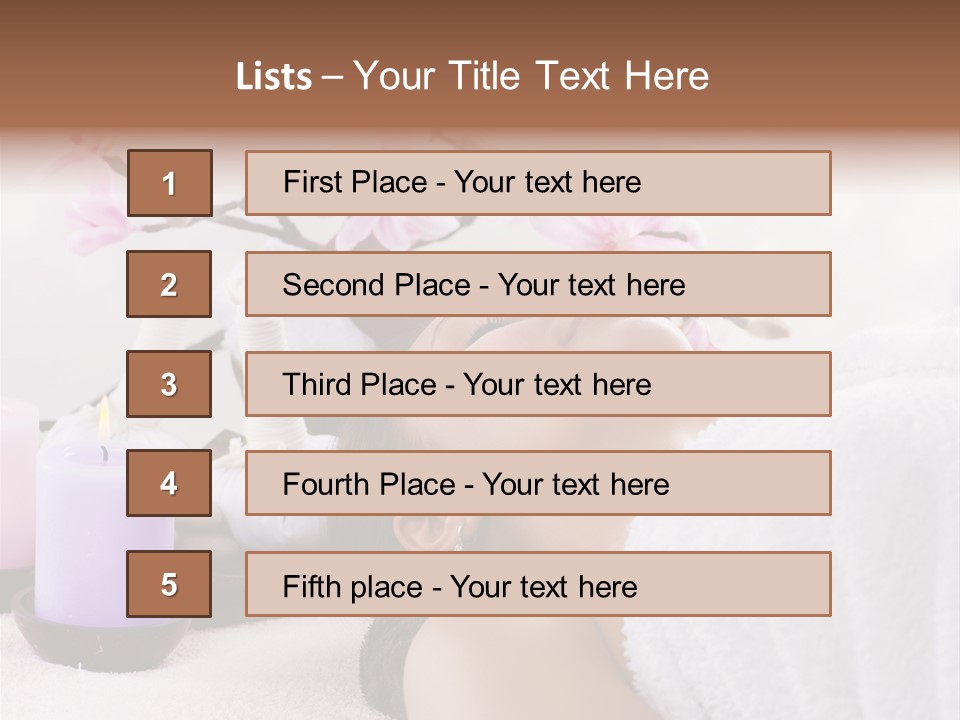Select the number 2 box
Image resolution: width=960 pixels, height=720 pixels.
click(x=169, y=284)
